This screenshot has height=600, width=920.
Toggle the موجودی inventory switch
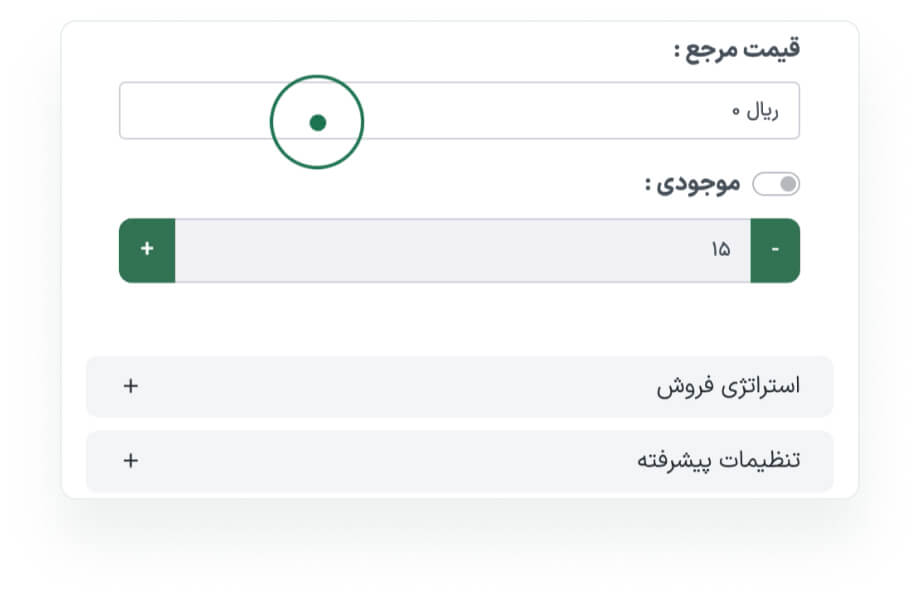pyautogui.click(x=776, y=184)
